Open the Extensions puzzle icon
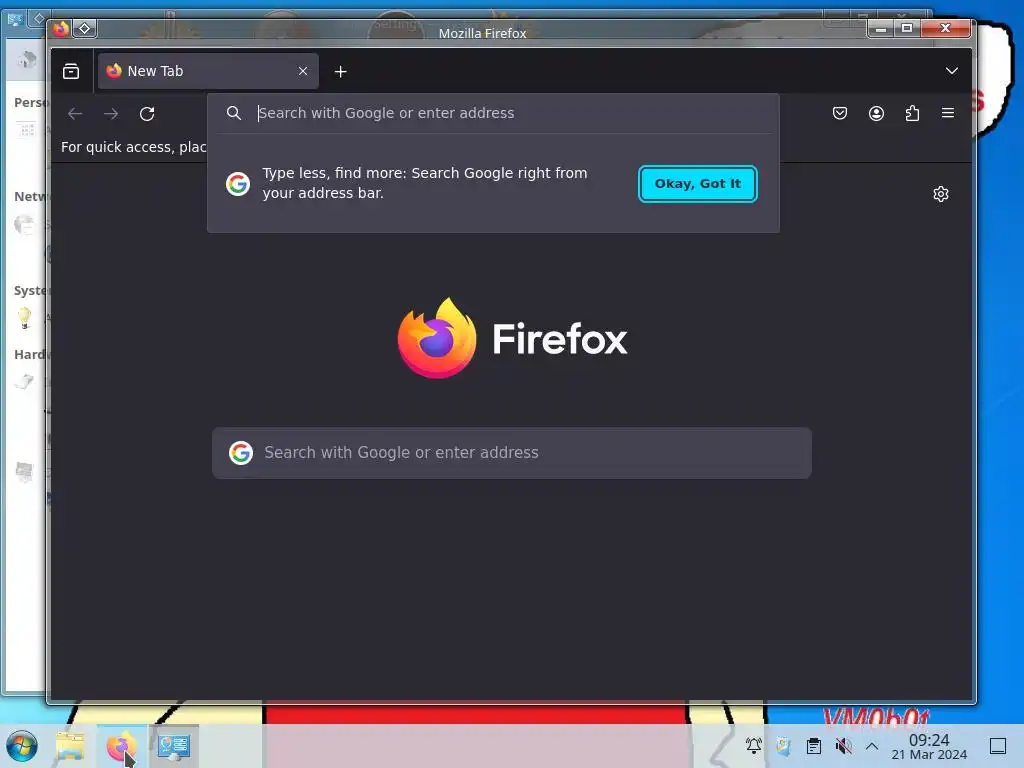Screen dimensions: 1024x768 click(x=912, y=113)
